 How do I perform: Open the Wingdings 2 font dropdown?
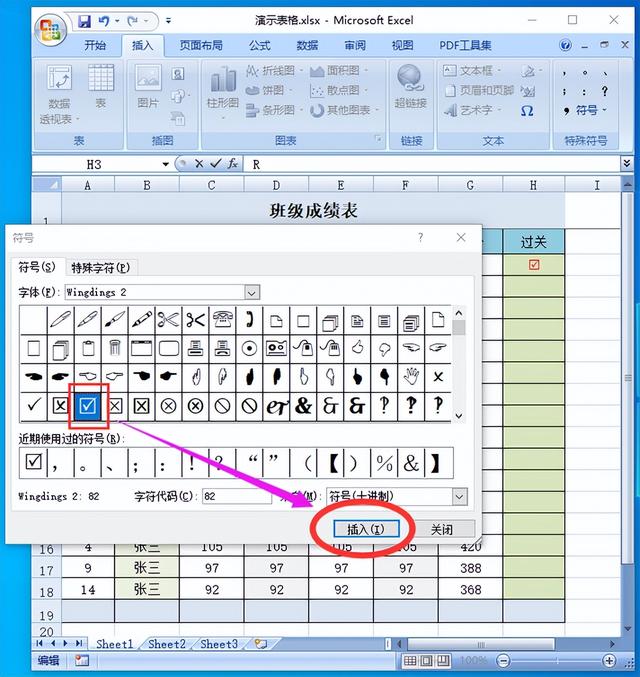(x=252, y=293)
